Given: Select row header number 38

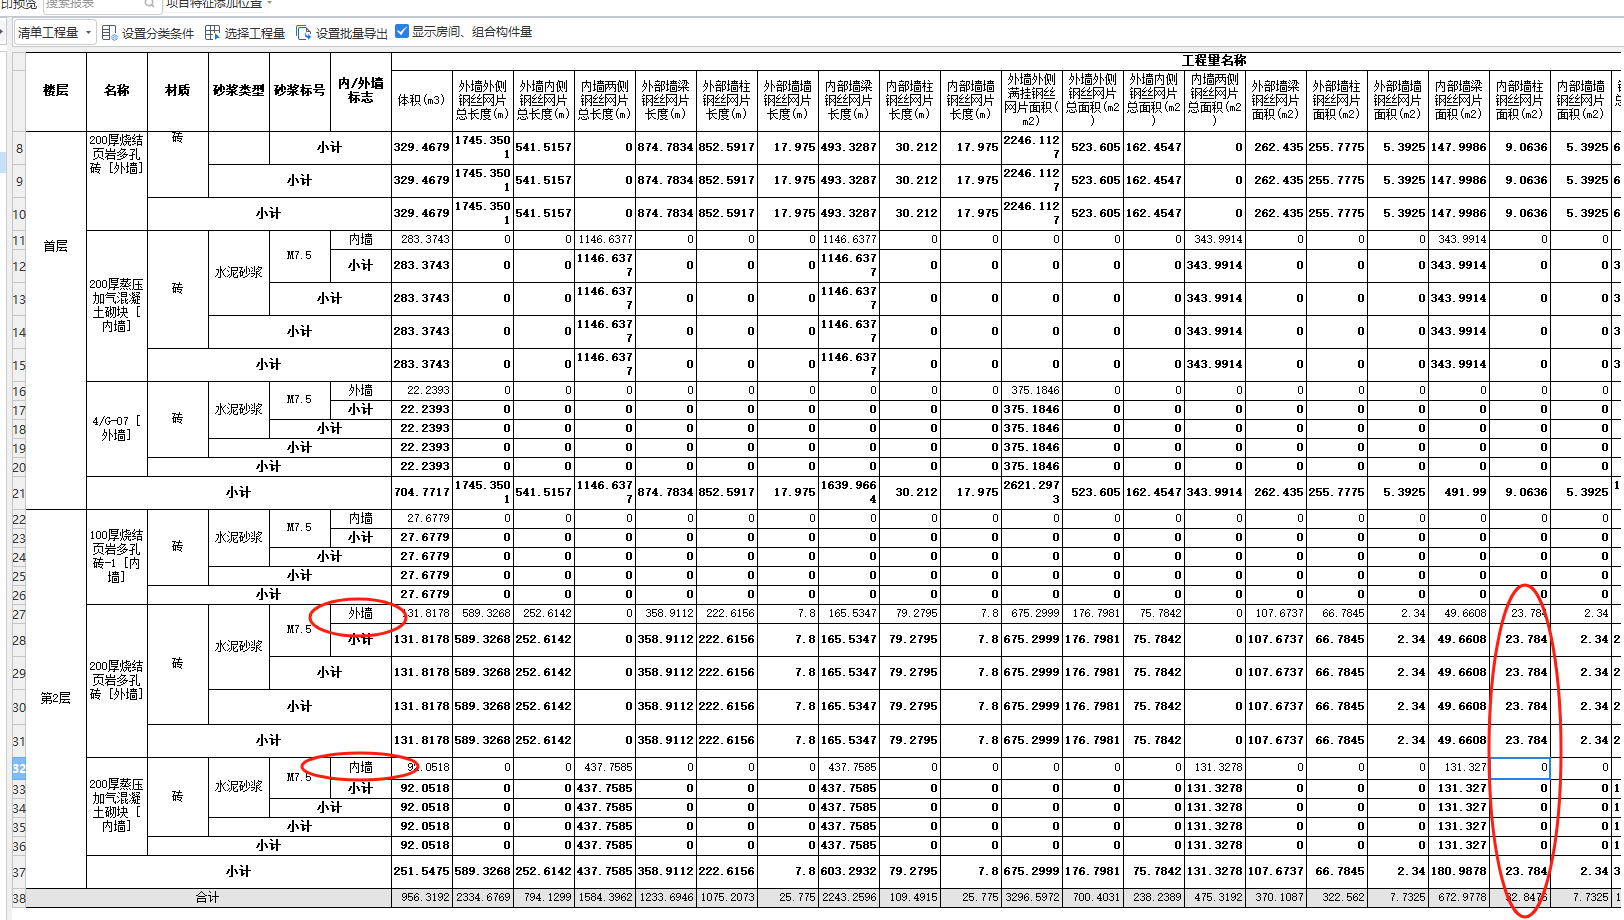Looking at the screenshot, I should (x=19, y=898).
